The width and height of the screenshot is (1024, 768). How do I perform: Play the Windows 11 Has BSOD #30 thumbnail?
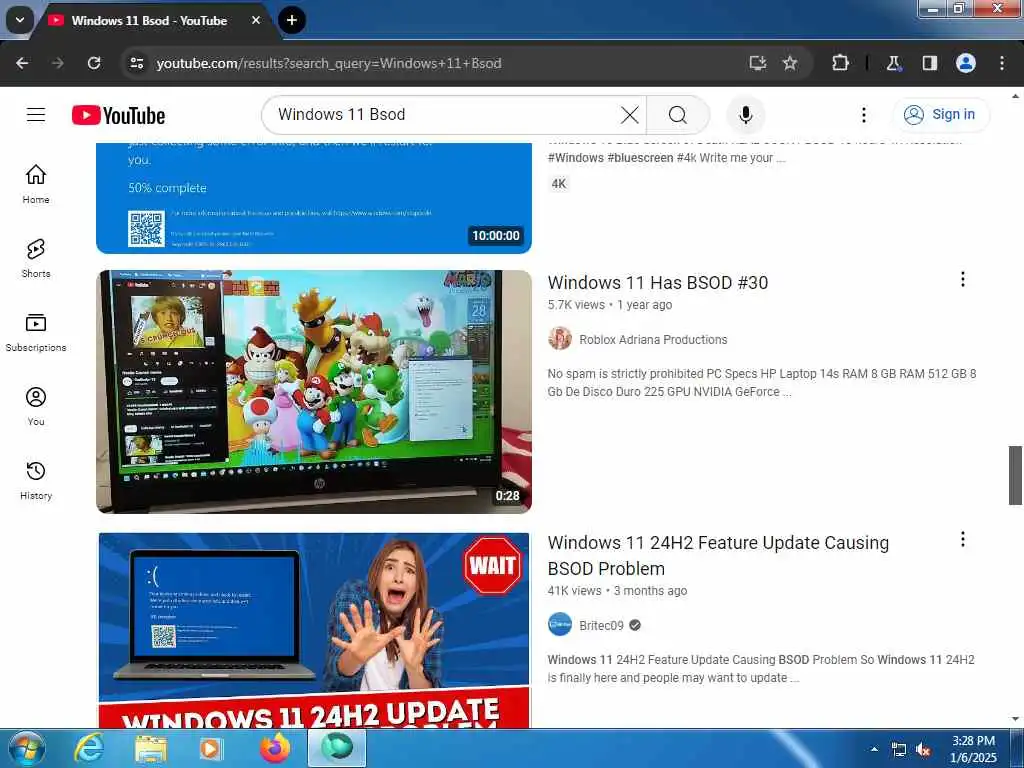pos(313,391)
